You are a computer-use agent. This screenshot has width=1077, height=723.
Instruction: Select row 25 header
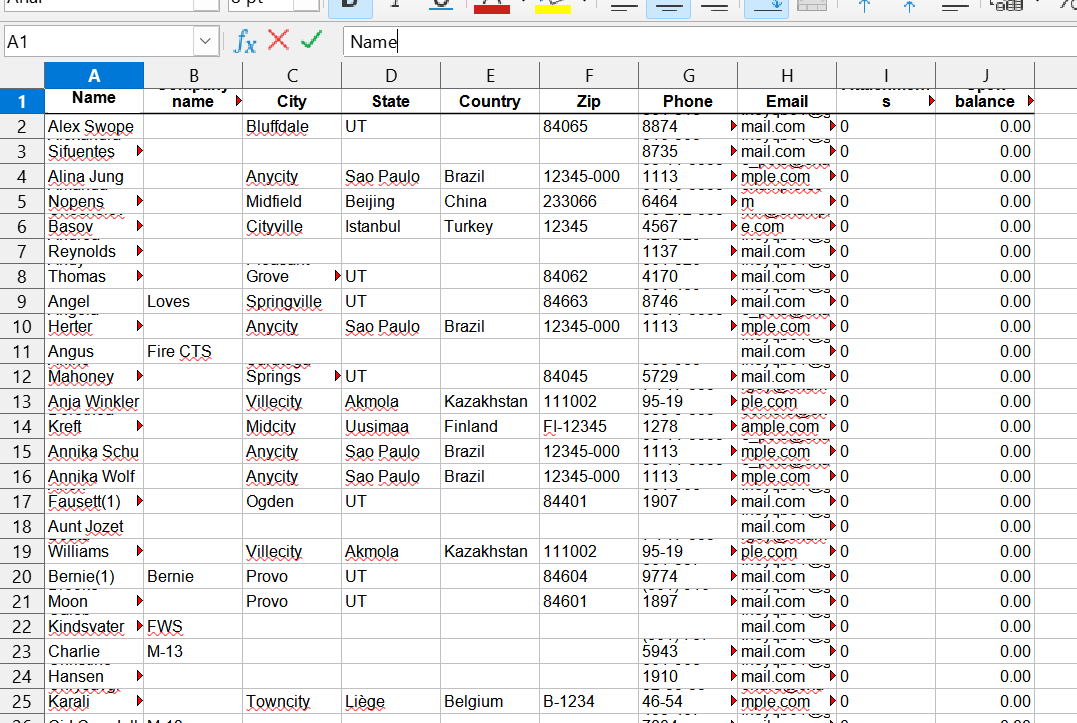(22, 702)
